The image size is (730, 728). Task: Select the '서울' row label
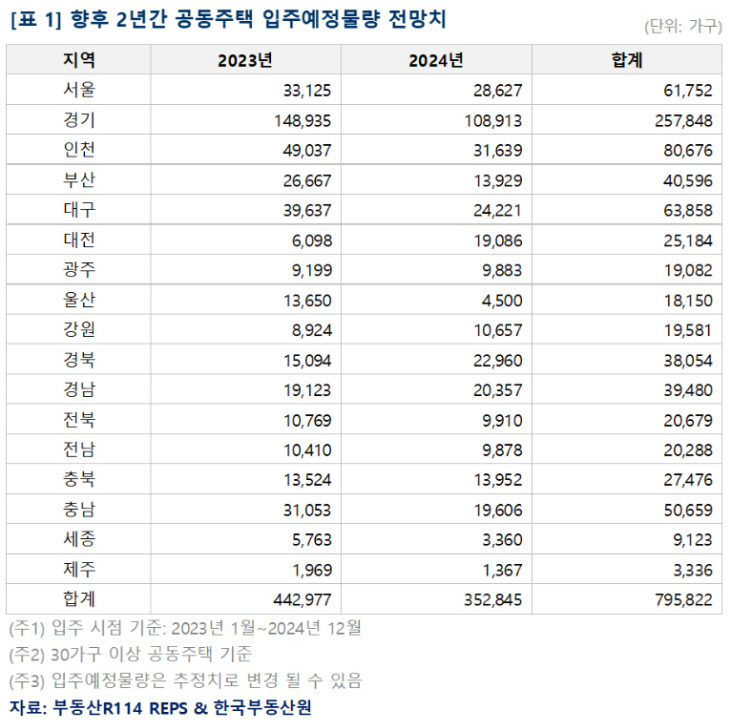tap(79, 90)
